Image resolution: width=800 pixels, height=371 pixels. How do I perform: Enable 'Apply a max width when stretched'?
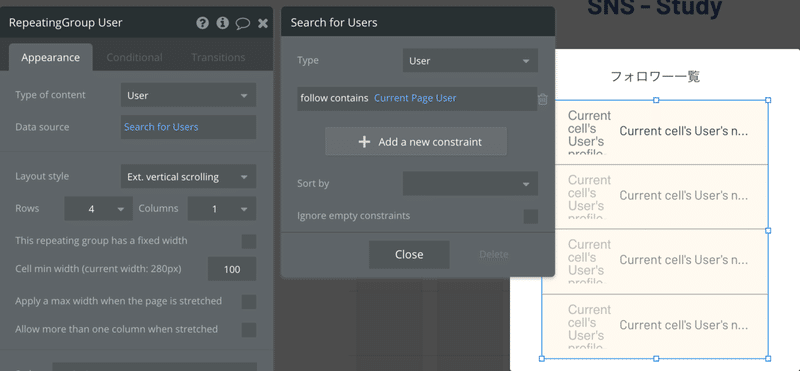tap(249, 302)
